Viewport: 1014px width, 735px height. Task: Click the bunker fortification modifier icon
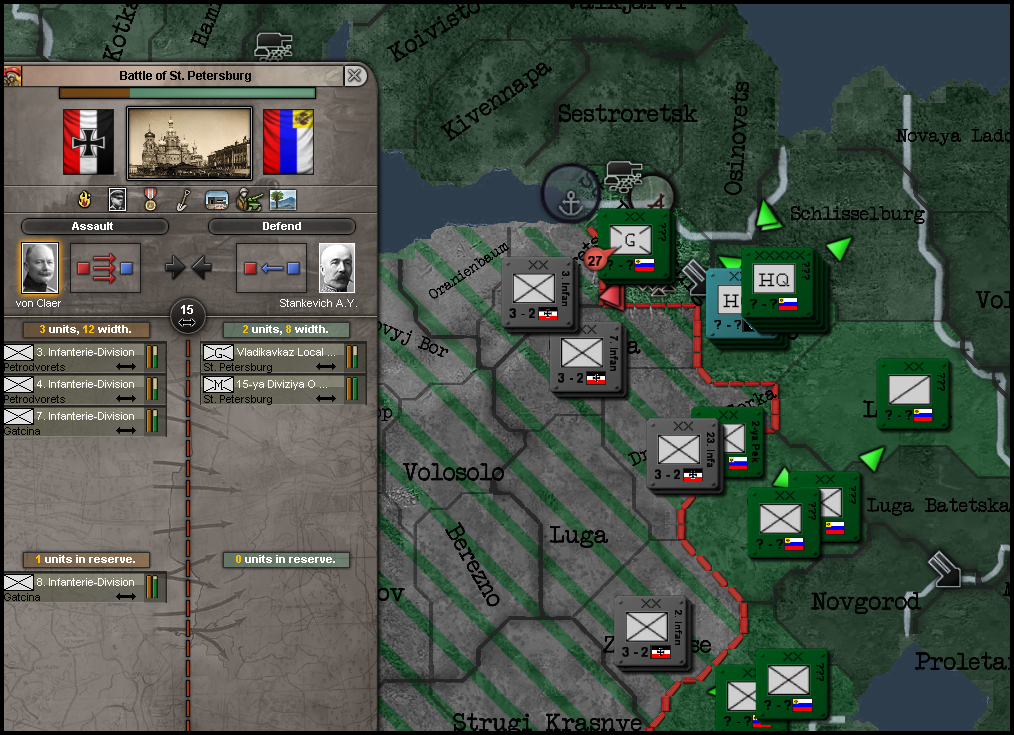(217, 200)
